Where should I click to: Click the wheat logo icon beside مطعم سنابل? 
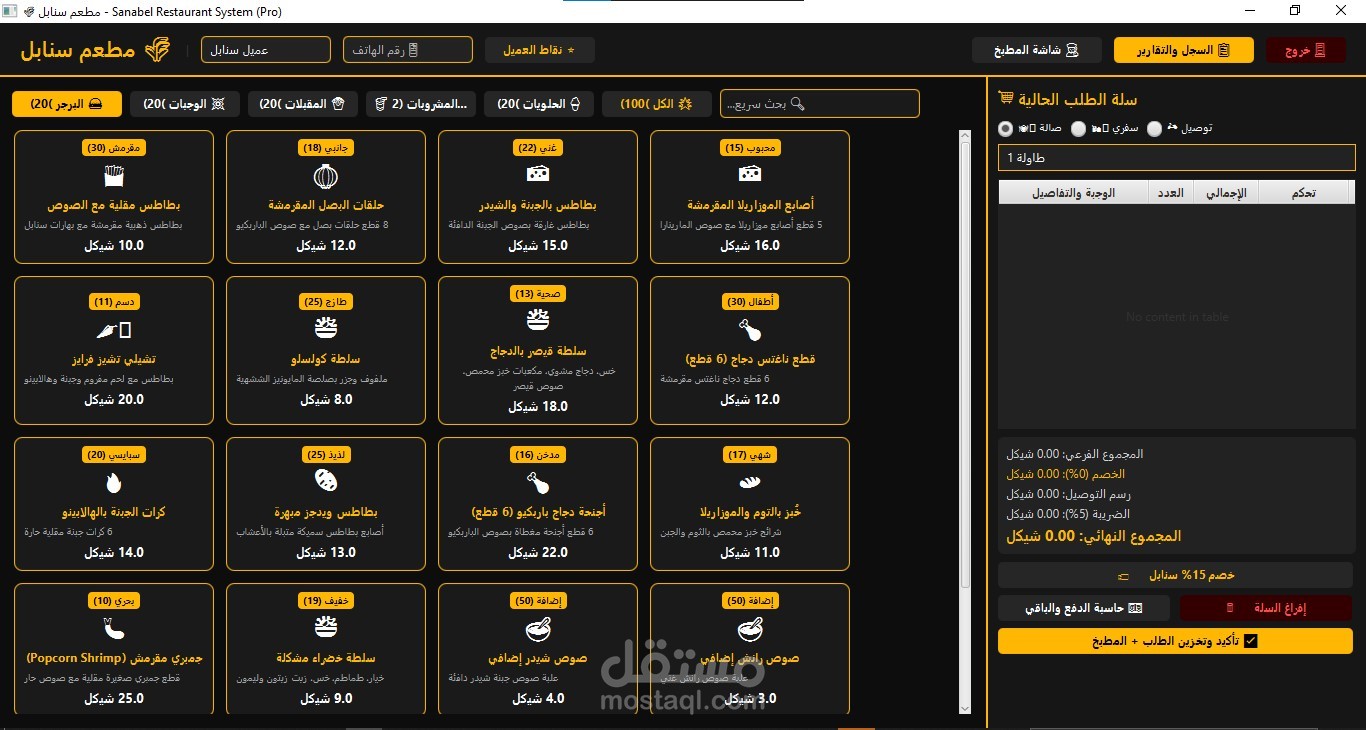(x=158, y=49)
